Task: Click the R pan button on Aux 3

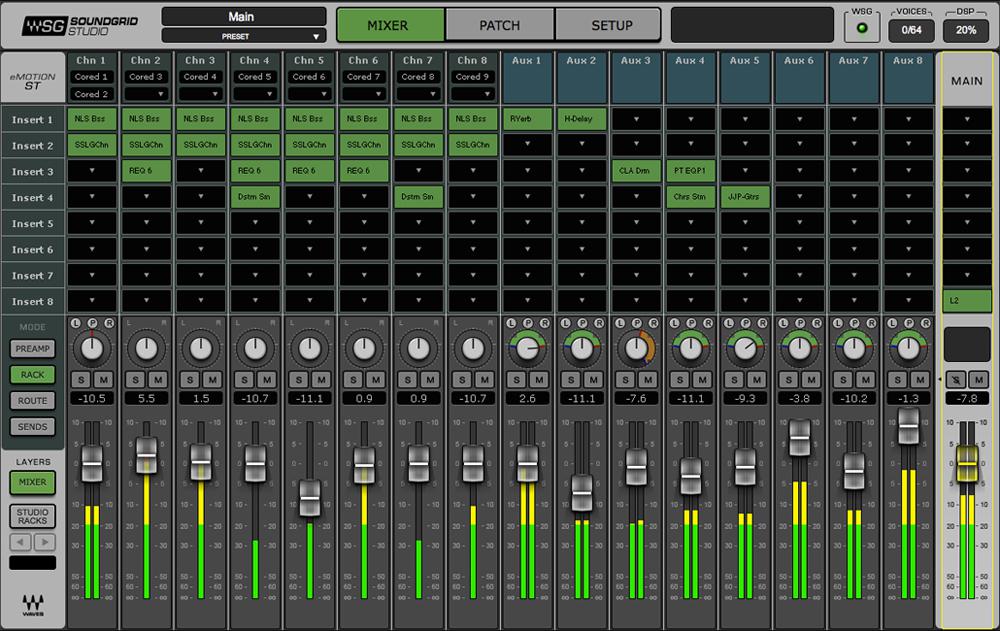Action: click(651, 323)
